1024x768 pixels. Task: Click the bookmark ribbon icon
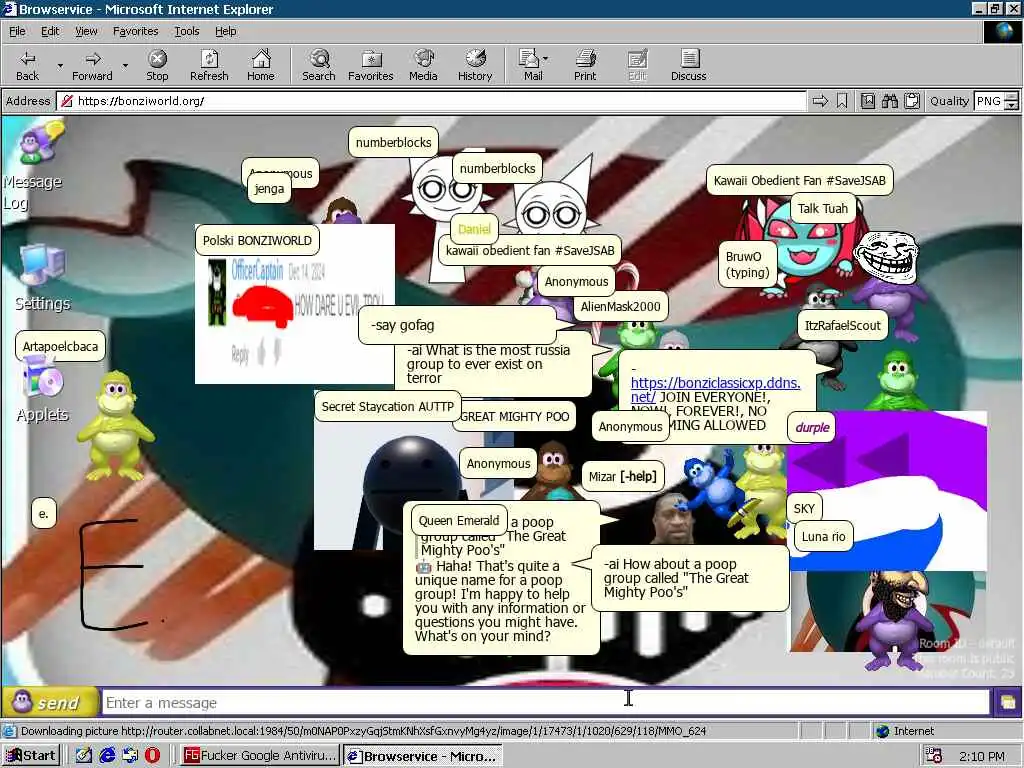[x=842, y=101]
